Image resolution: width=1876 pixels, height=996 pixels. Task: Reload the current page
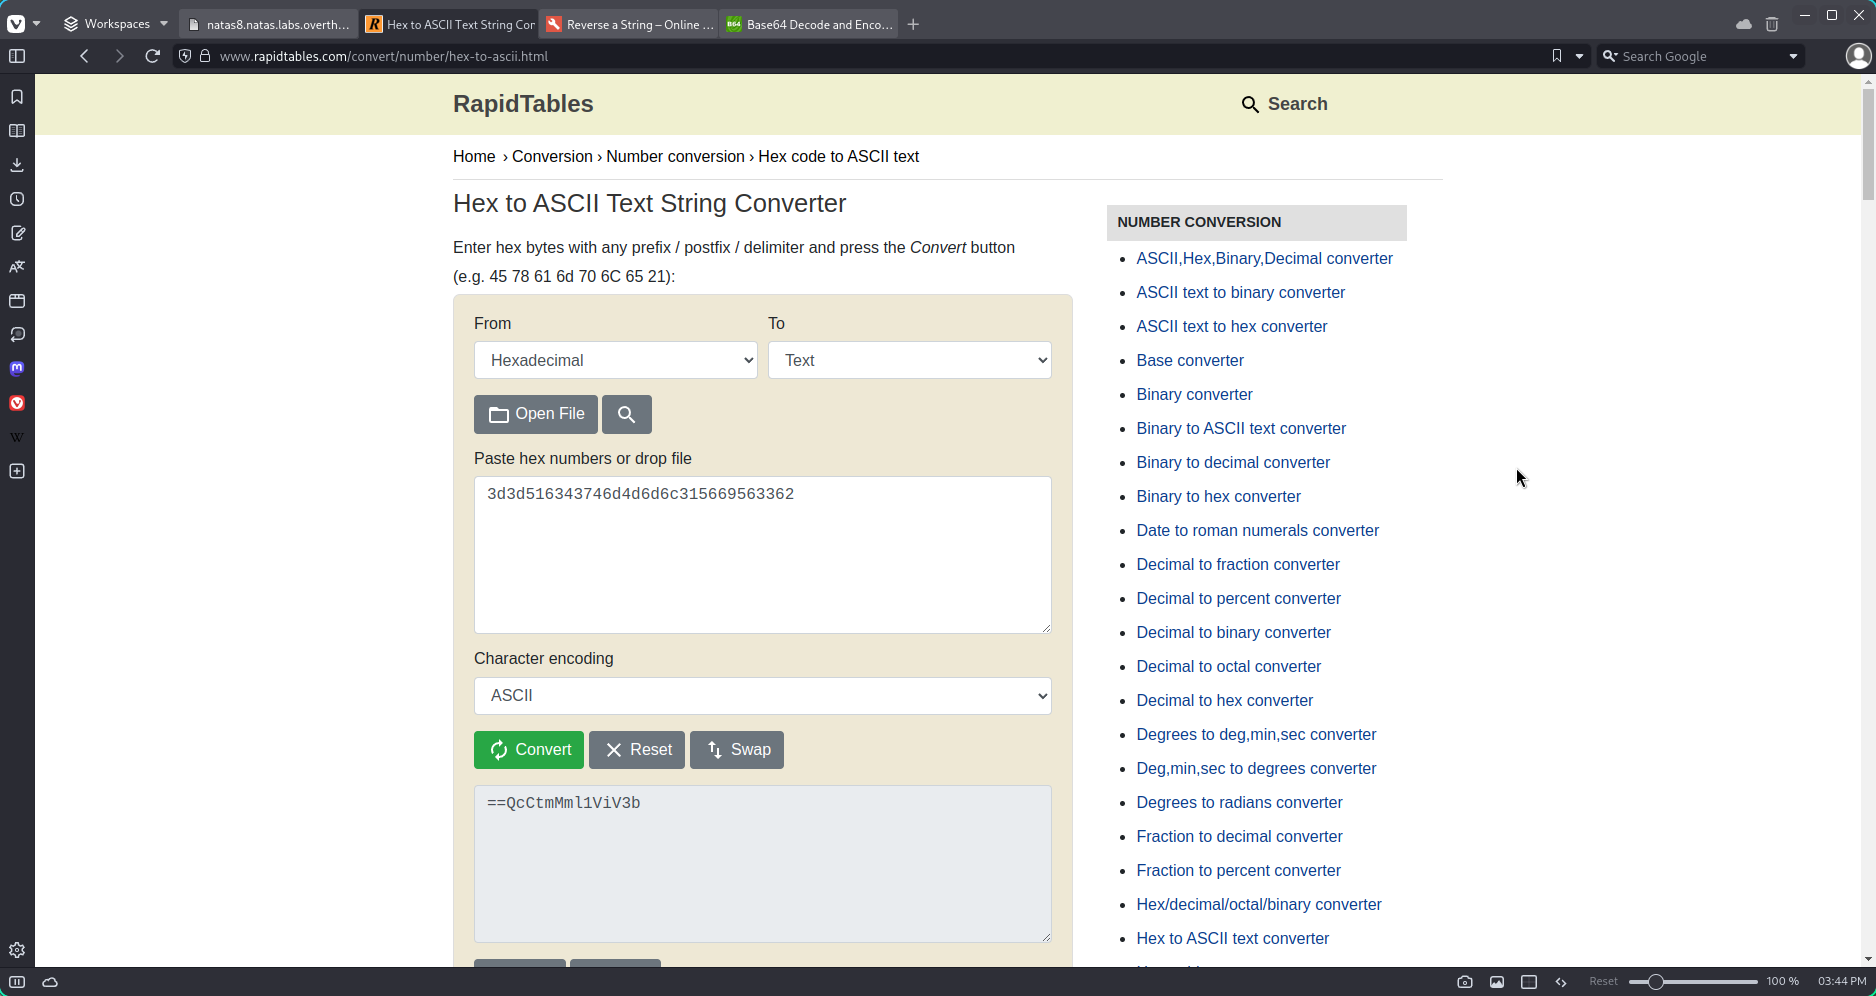(152, 56)
